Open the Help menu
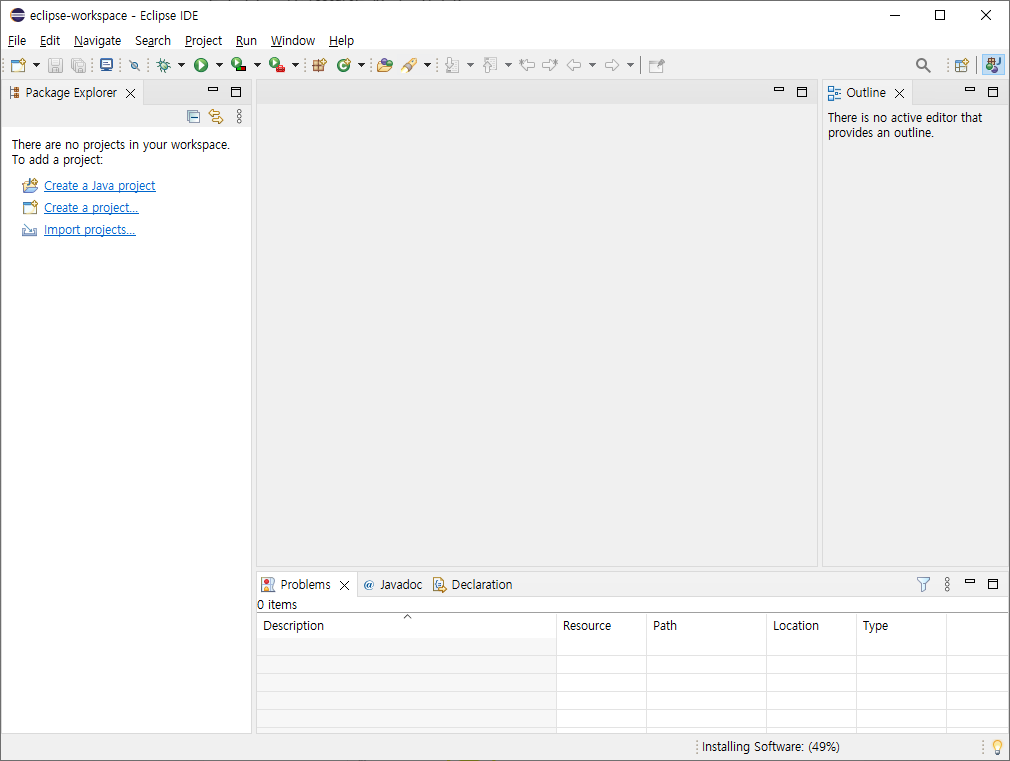Screen dimensions: 1010x761 (x=341, y=41)
